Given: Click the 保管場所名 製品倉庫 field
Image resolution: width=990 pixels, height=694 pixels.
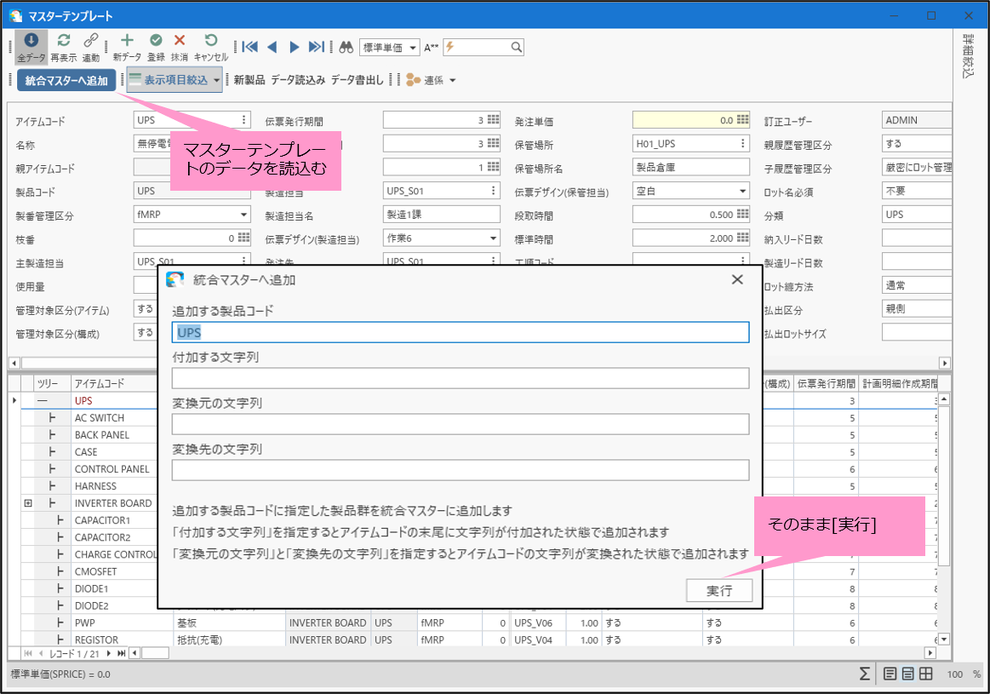Looking at the screenshot, I should (691, 167).
